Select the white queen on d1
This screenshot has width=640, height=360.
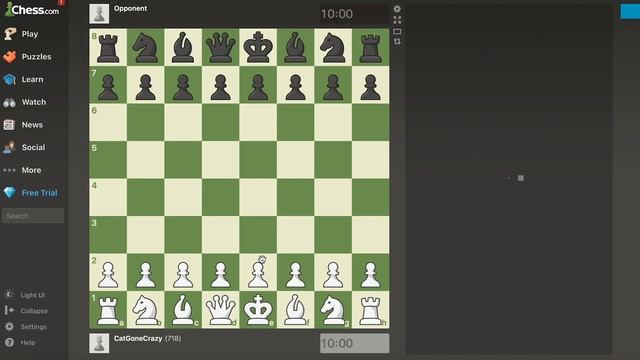pyautogui.click(x=220, y=310)
